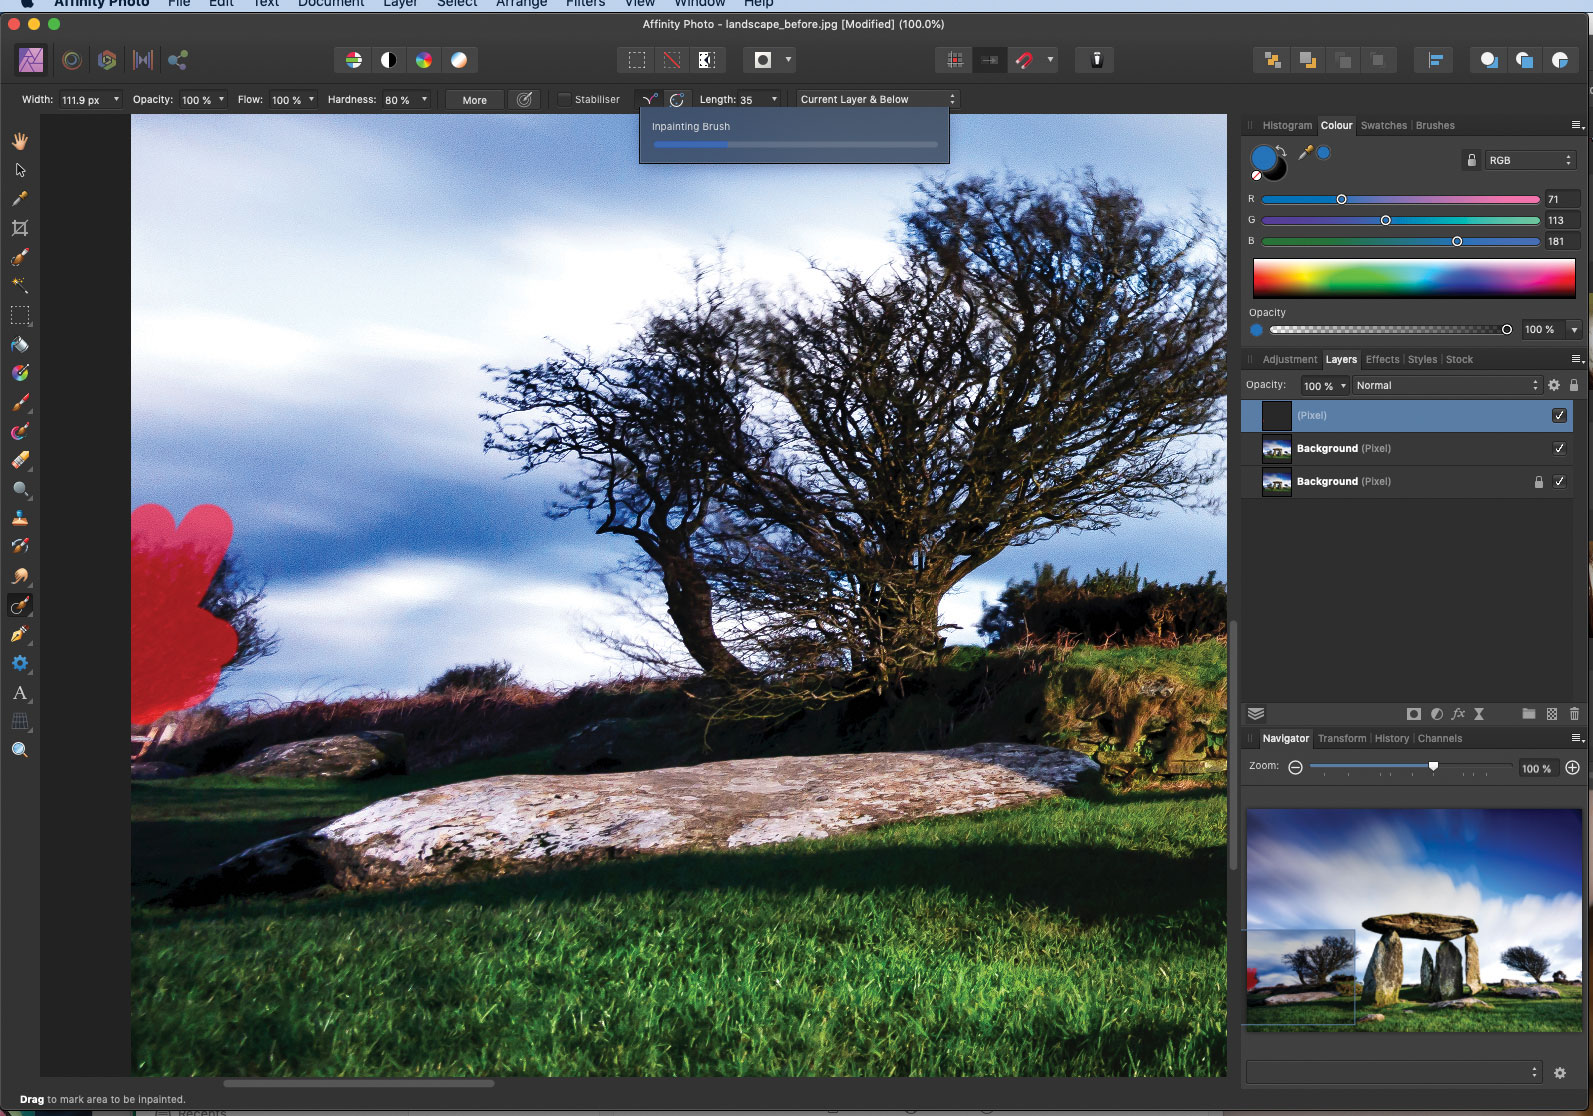Click the colour picker eyedropper icon
Viewport: 1593px width, 1116px height.
tap(1305, 152)
